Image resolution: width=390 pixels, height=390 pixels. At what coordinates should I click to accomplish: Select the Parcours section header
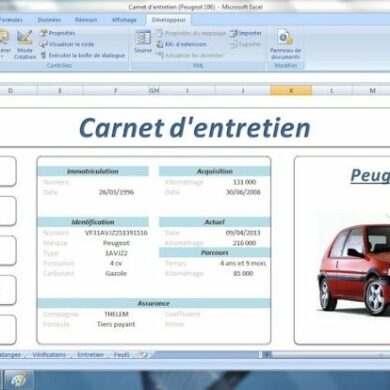(x=215, y=253)
